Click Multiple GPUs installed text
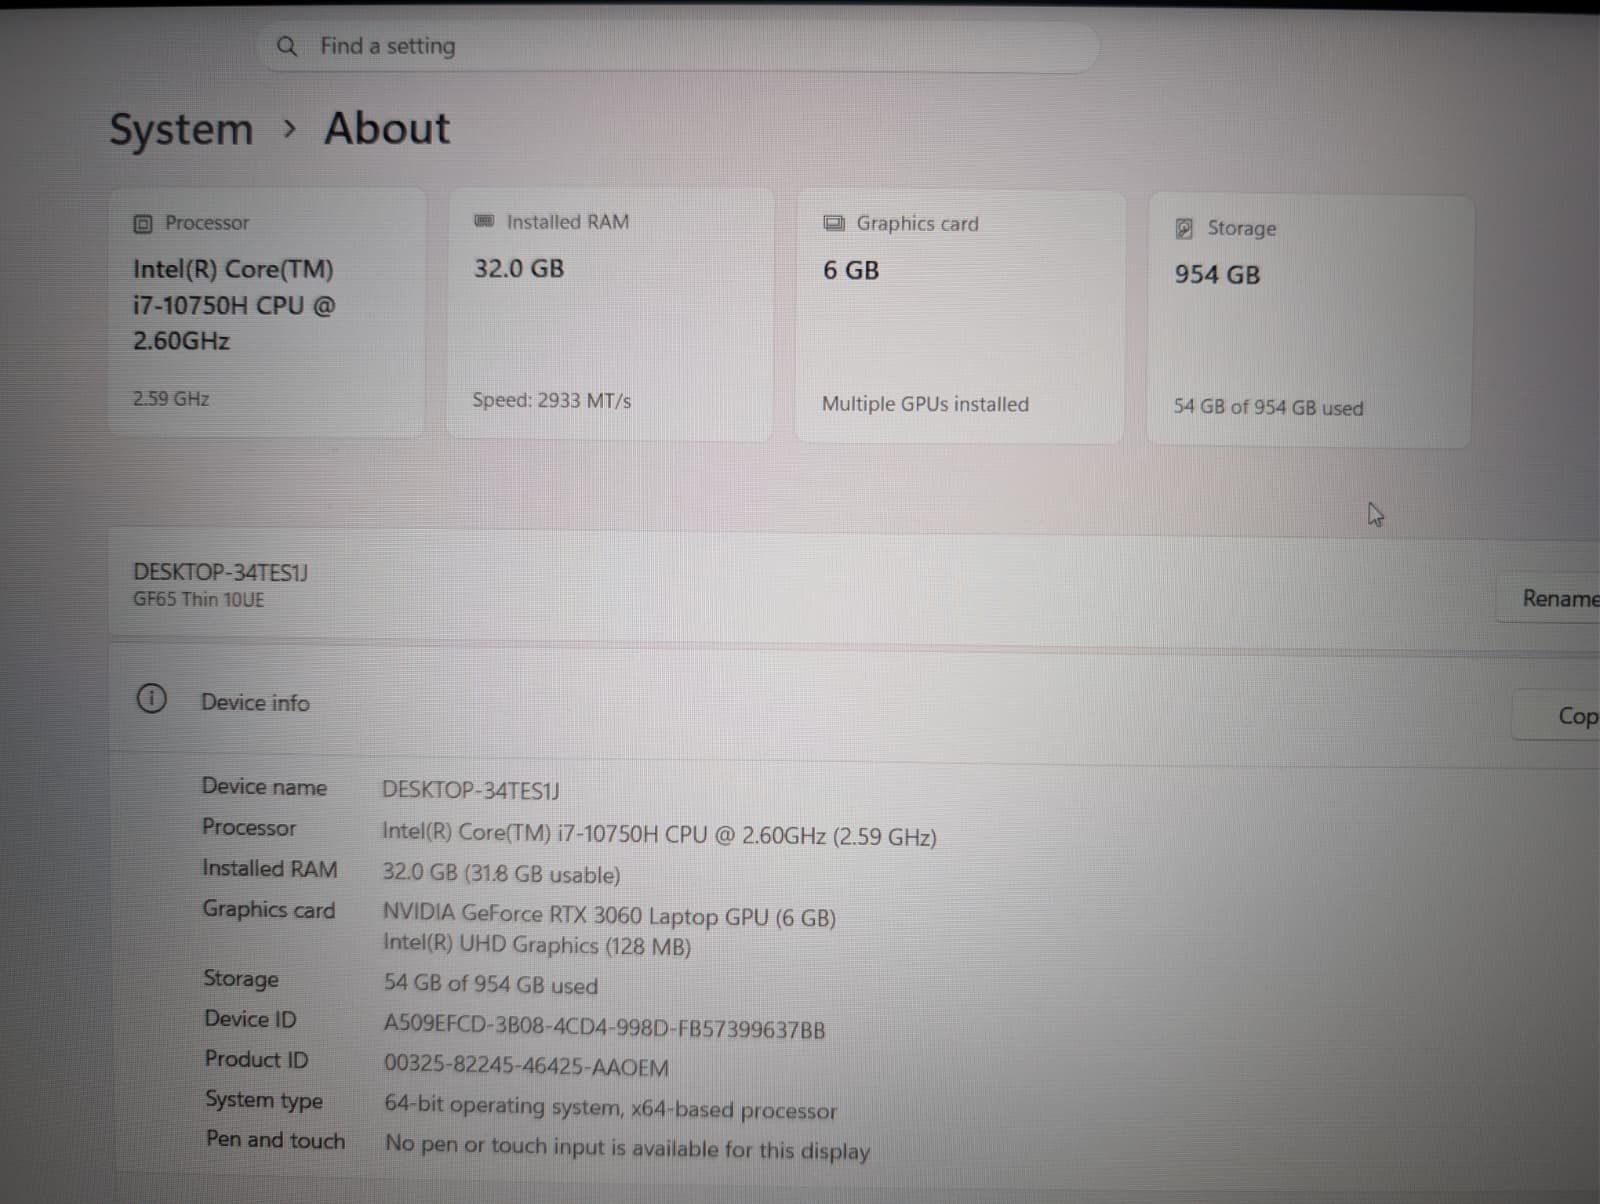 925,404
